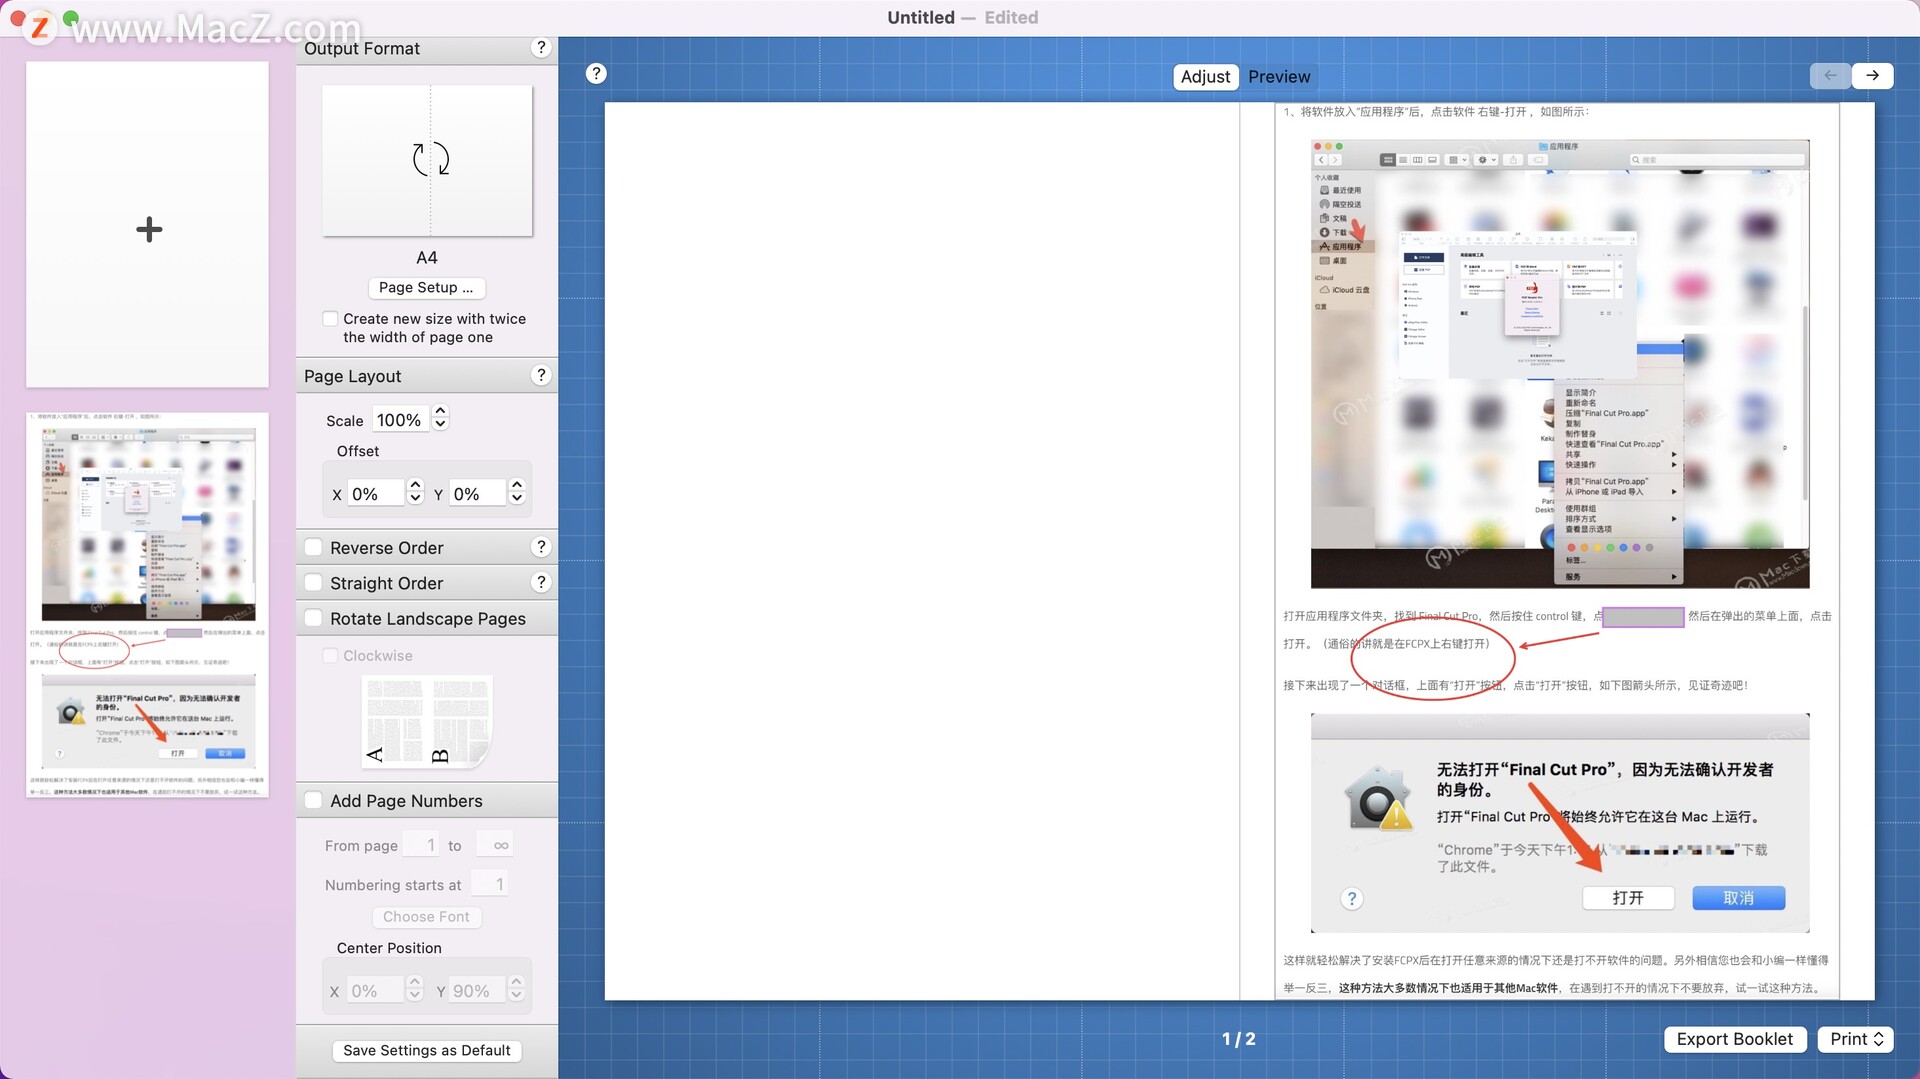Image resolution: width=1920 pixels, height=1079 pixels.
Task: Enable Rotate Landscape Pages checkbox
Action: pos(314,618)
